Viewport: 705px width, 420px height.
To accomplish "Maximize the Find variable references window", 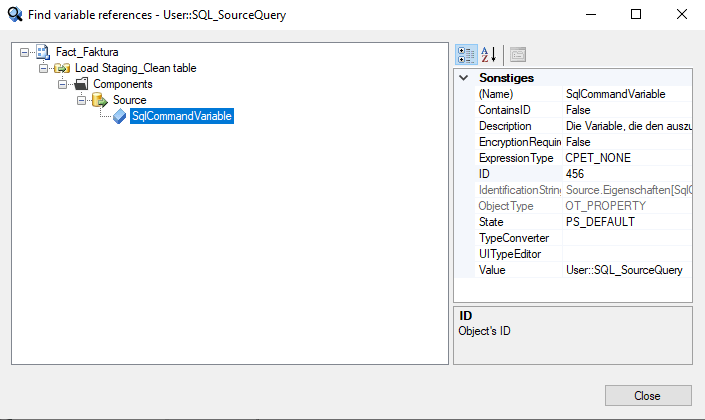I will [x=636, y=15].
